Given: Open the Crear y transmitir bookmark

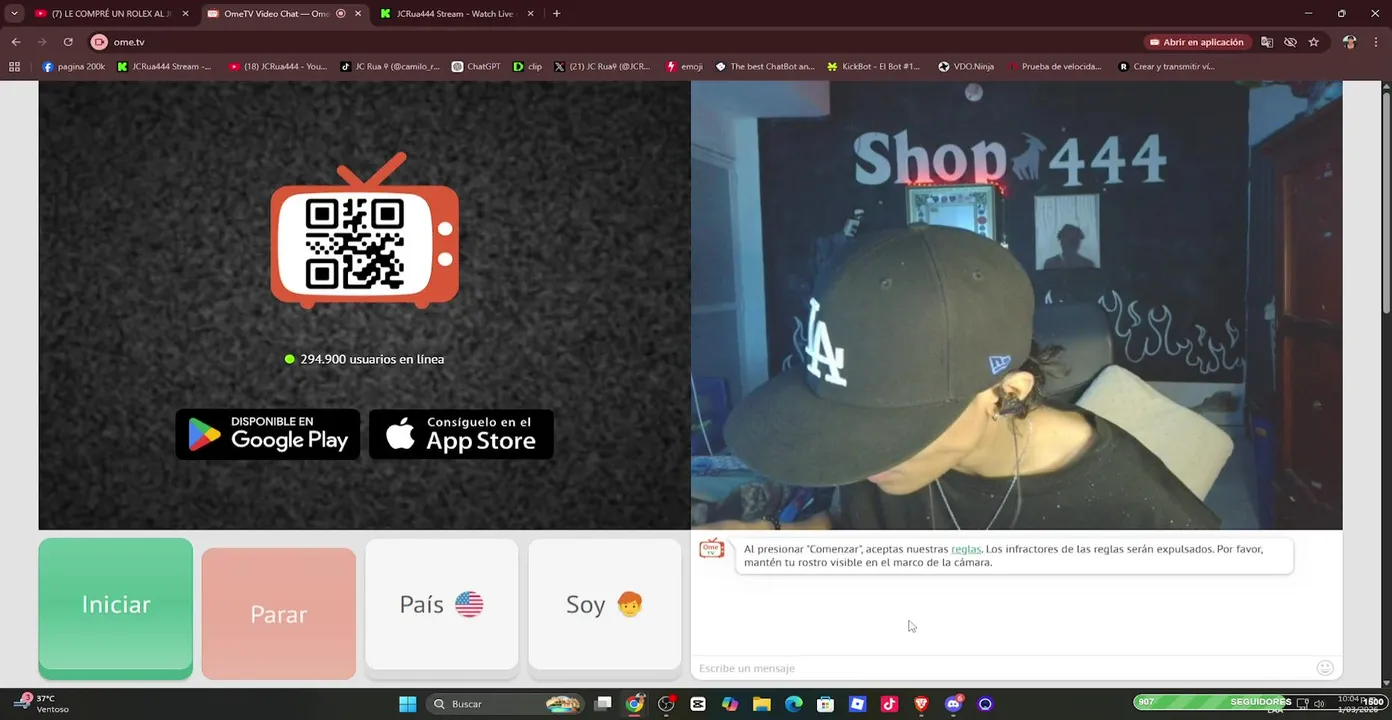Looking at the screenshot, I should click(1166, 67).
